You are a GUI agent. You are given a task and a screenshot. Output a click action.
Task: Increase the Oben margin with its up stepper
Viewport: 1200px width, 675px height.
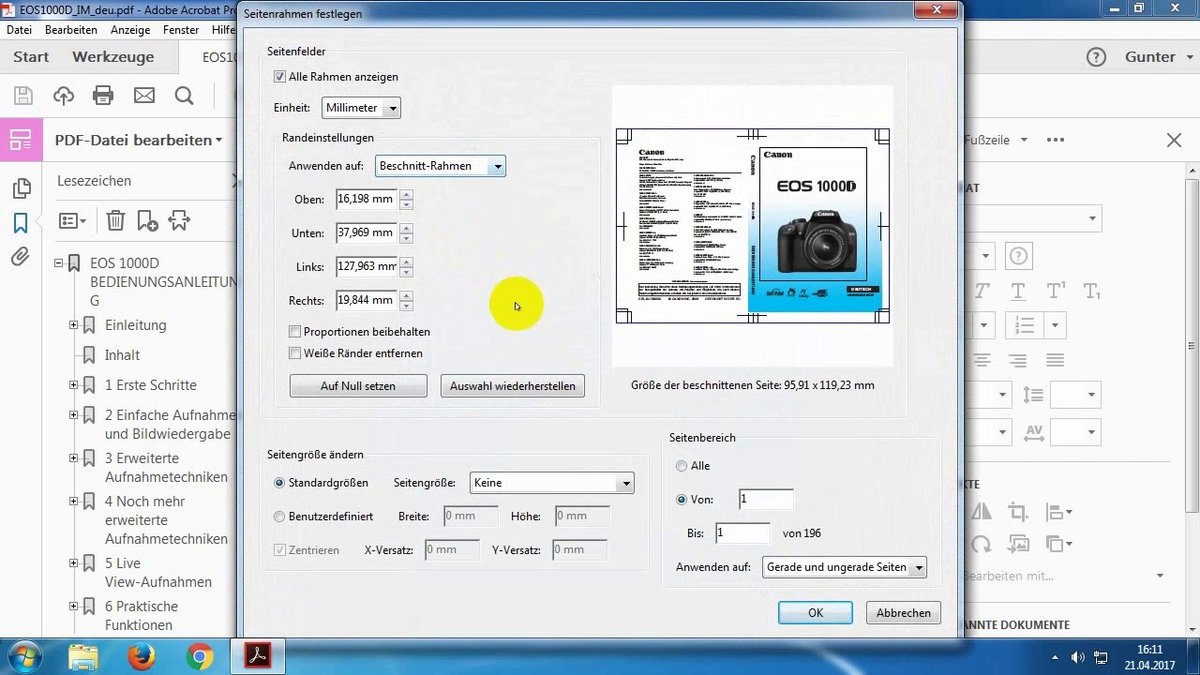click(407, 195)
